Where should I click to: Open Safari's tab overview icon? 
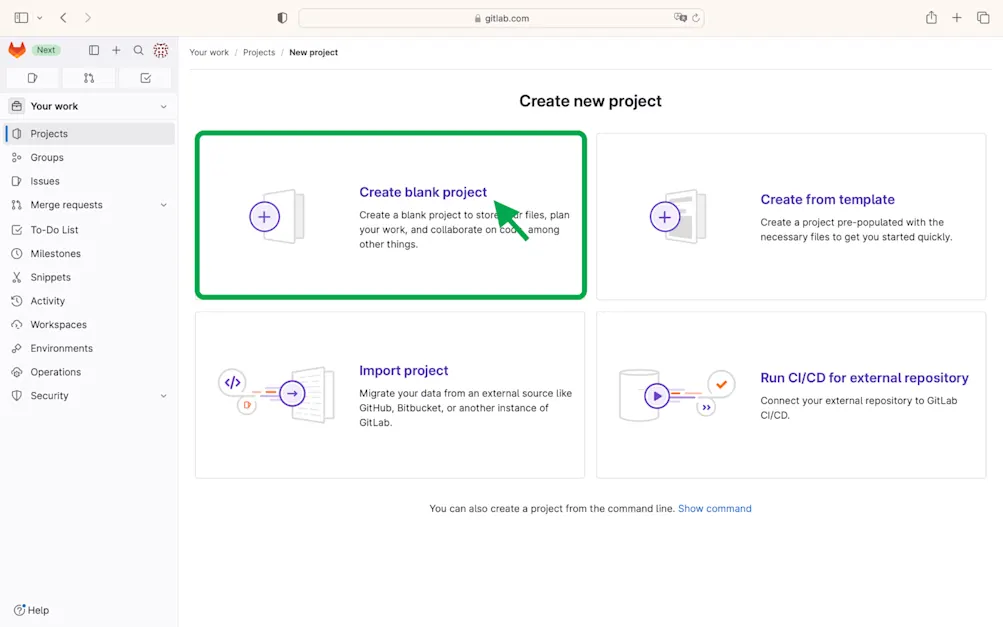982,17
